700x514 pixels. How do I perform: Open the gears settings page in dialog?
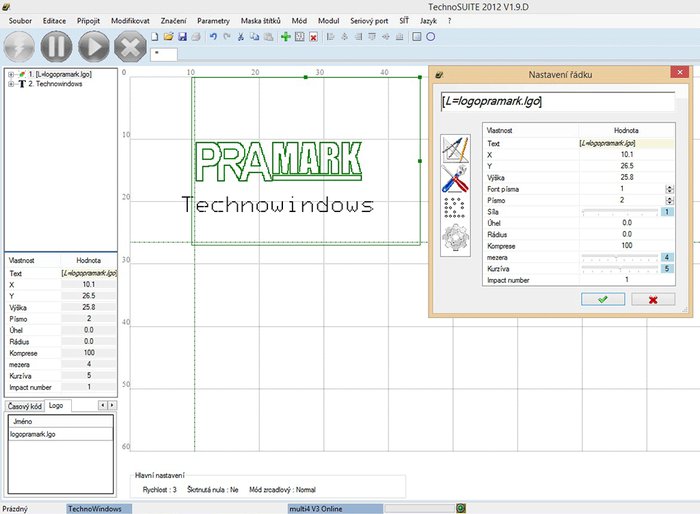[x=455, y=238]
